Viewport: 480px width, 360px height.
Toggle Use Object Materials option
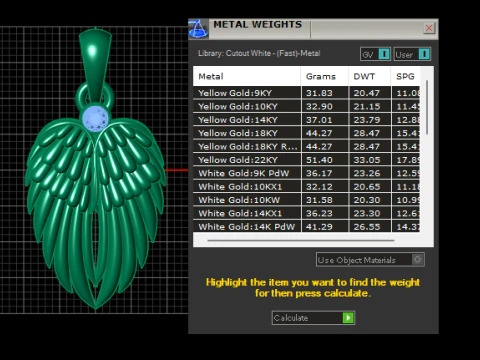pos(370,259)
